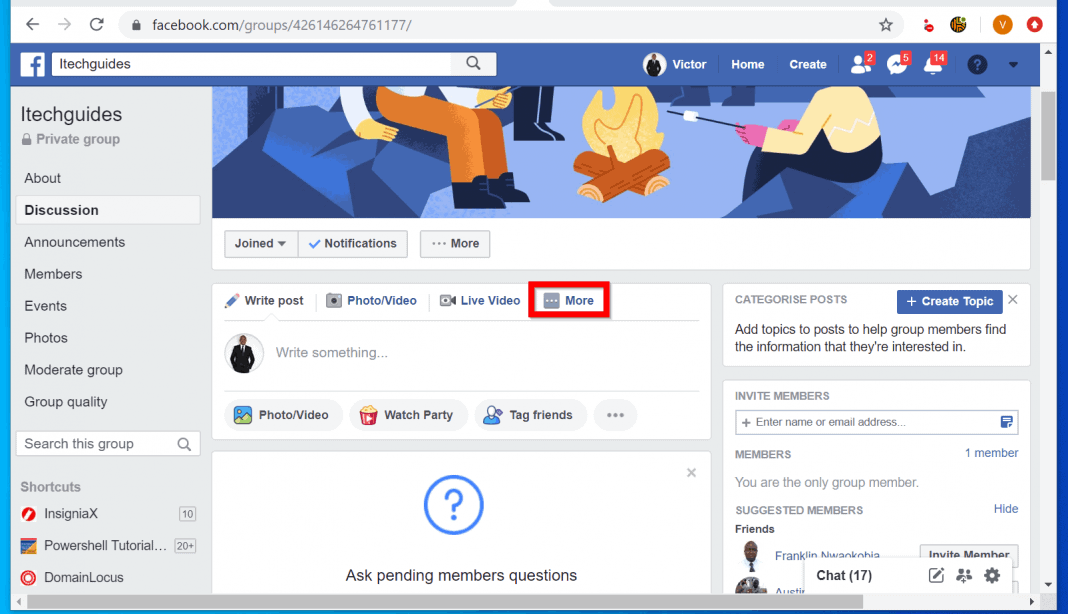
Task: Open the Joined dropdown
Action: coord(260,243)
